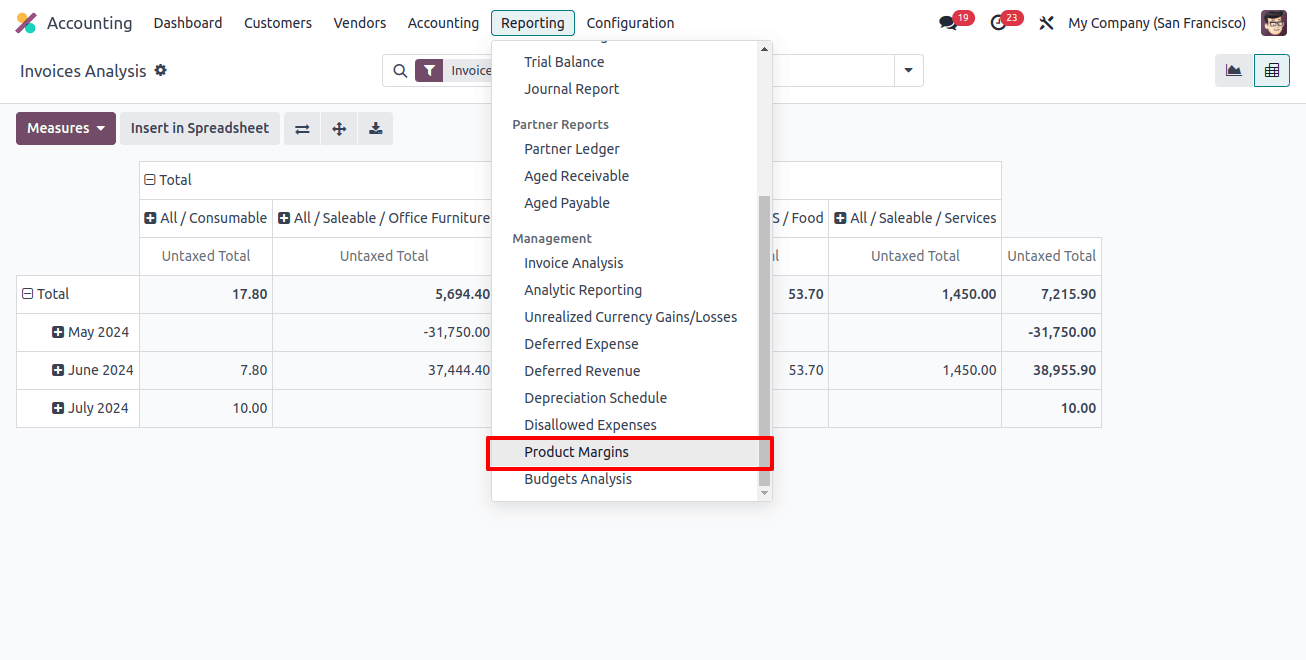Click the Invoices Analysis page title

pyautogui.click(x=83, y=71)
